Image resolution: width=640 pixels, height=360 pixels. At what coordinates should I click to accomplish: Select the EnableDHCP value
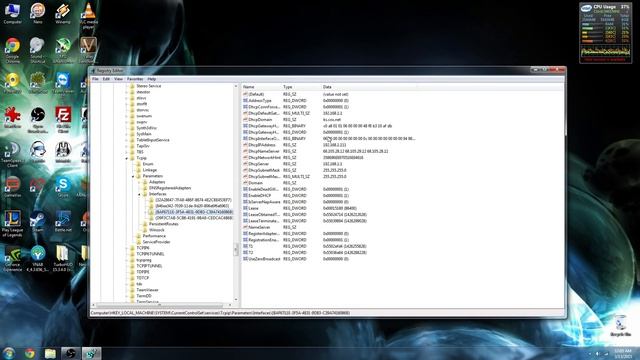pyautogui.click(x=260, y=196)
